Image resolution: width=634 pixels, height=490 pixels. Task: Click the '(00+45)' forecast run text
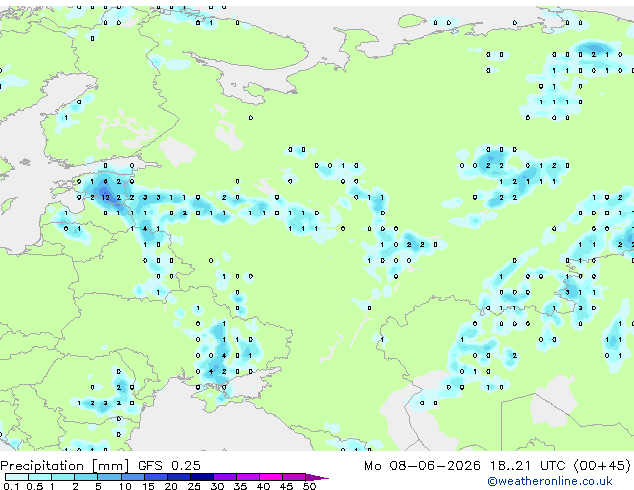coord(602,466)
